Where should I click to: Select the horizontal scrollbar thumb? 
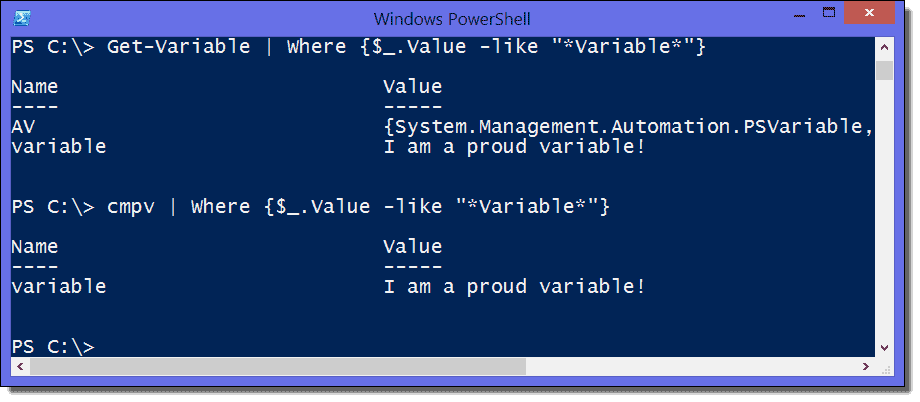tap(278, 366)
